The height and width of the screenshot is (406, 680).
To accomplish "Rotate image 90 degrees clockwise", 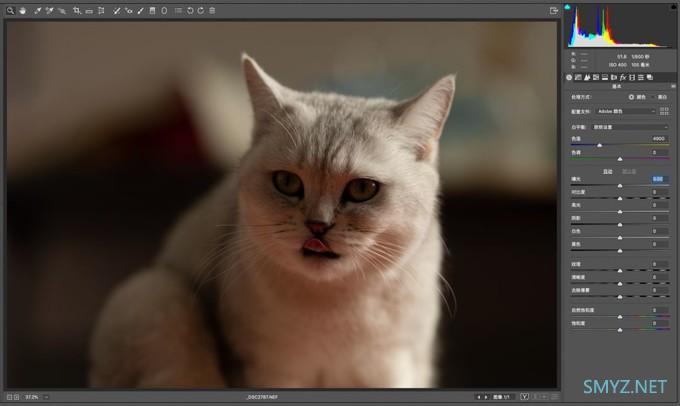I will [x=201, y=10].
